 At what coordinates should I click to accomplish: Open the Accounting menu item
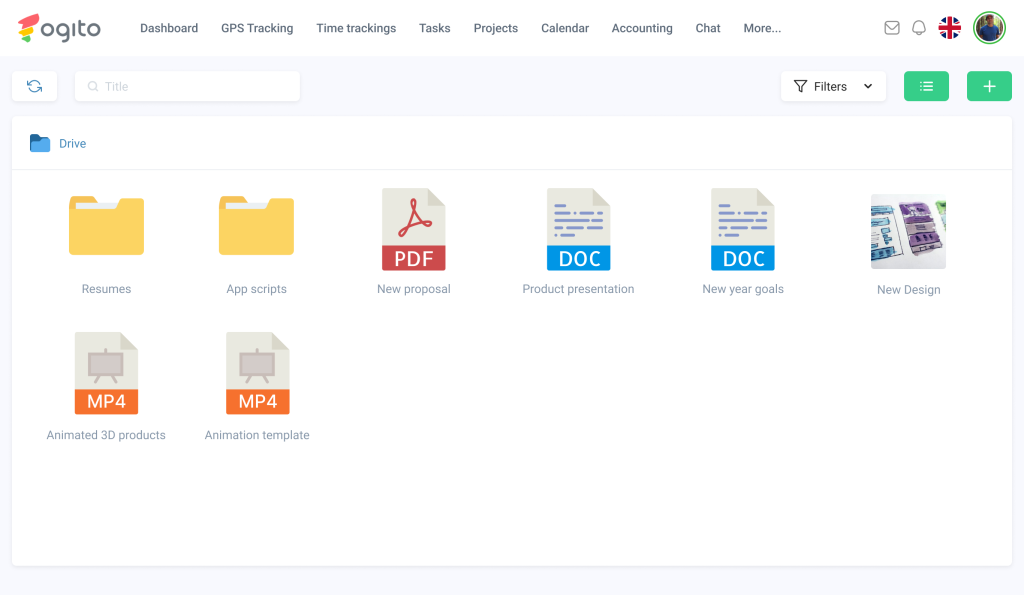(x=642, y=28)
